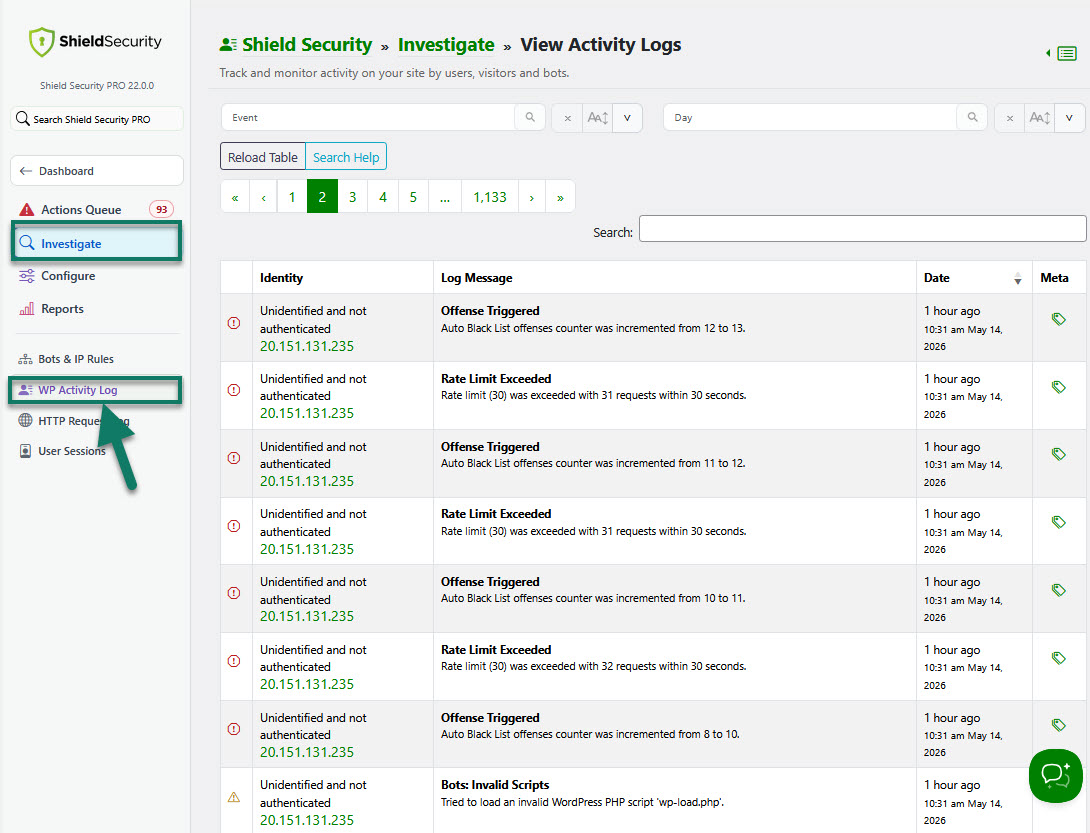Click the Event filter search icon
1090x833 pixels.
[530, 118]
